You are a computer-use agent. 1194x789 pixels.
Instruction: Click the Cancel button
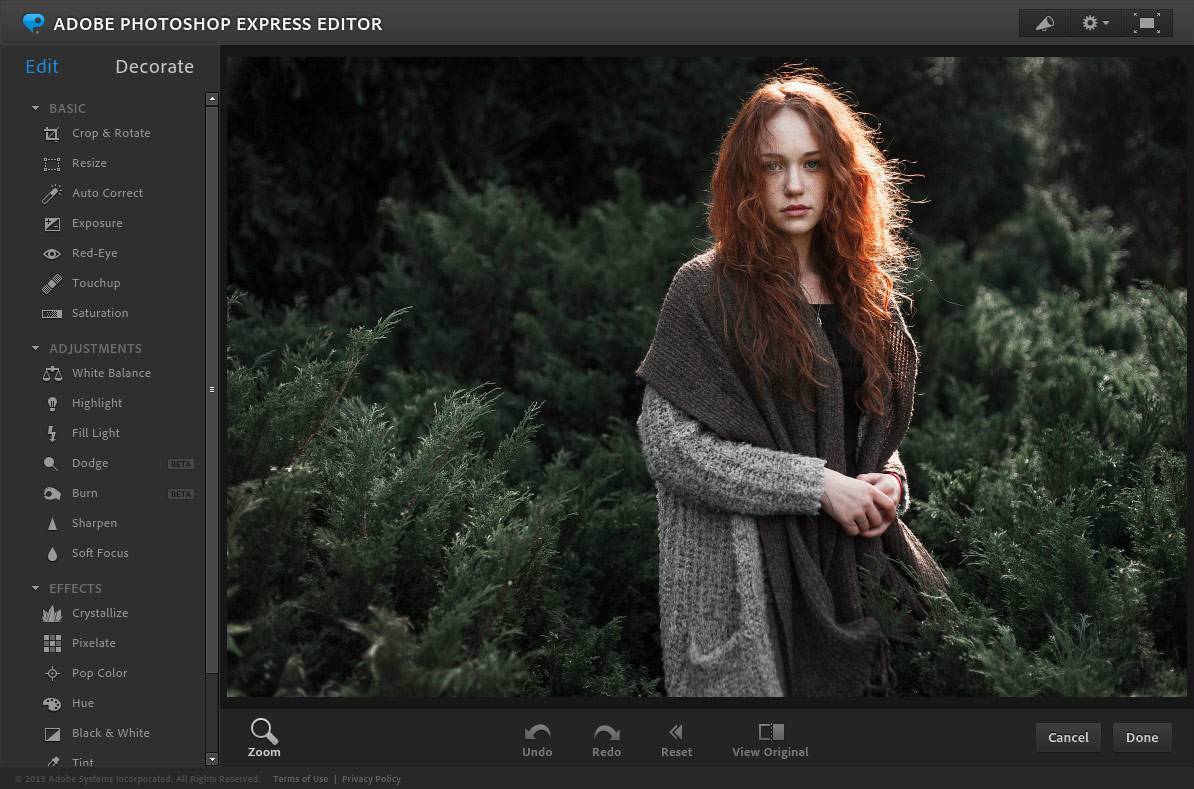[x=1068, y=737]
